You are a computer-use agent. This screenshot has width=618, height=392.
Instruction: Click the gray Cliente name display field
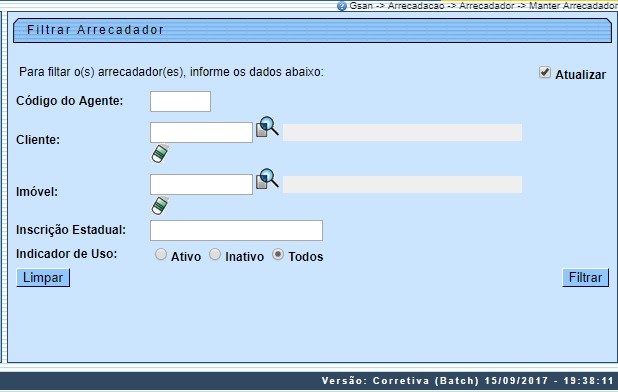(x=402, y=132)
